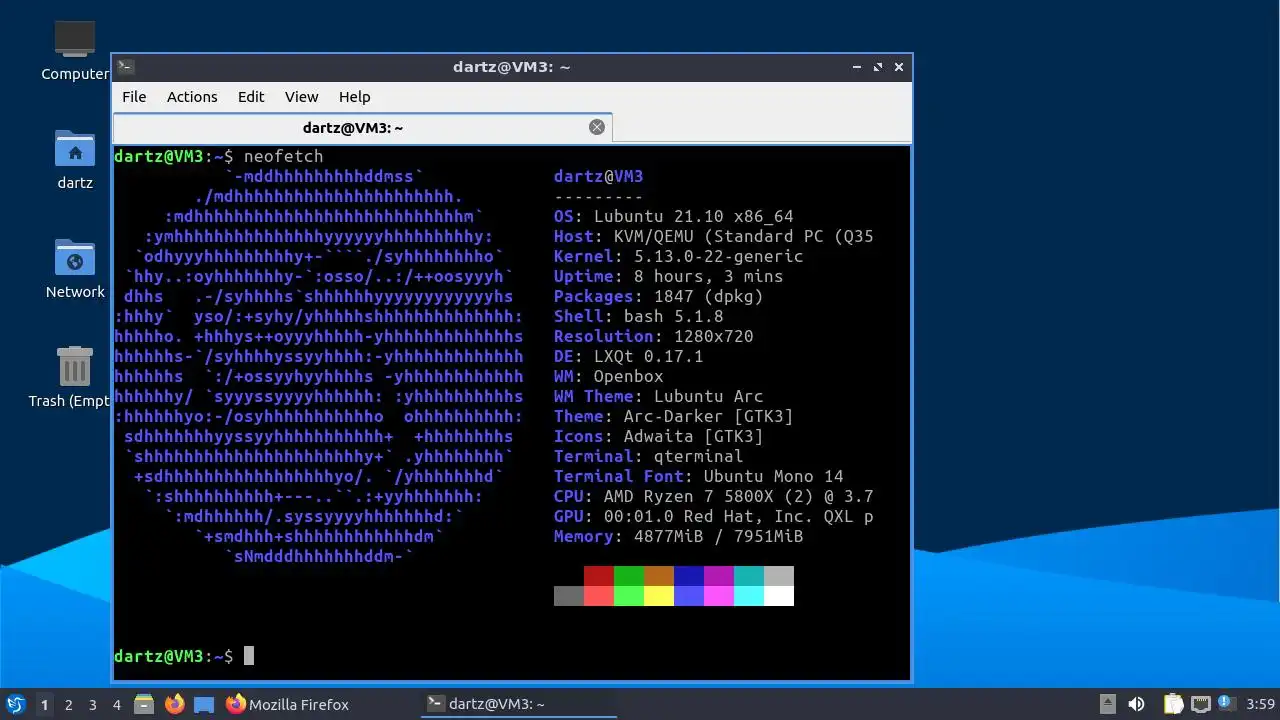
Task: Switch to workspace 2
Action: (x=69, y=704)
